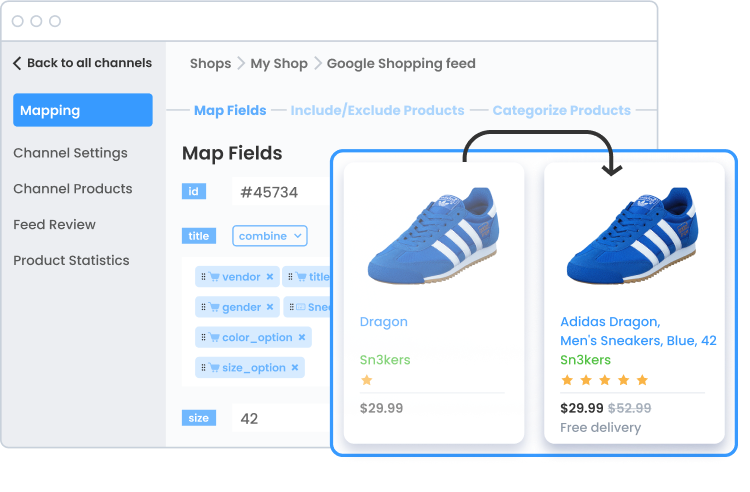The width and height of the screenshot is (750, 492).
Task: Remove the gender chip using its x
Action: pyautogui.click(x=271, y=308)
